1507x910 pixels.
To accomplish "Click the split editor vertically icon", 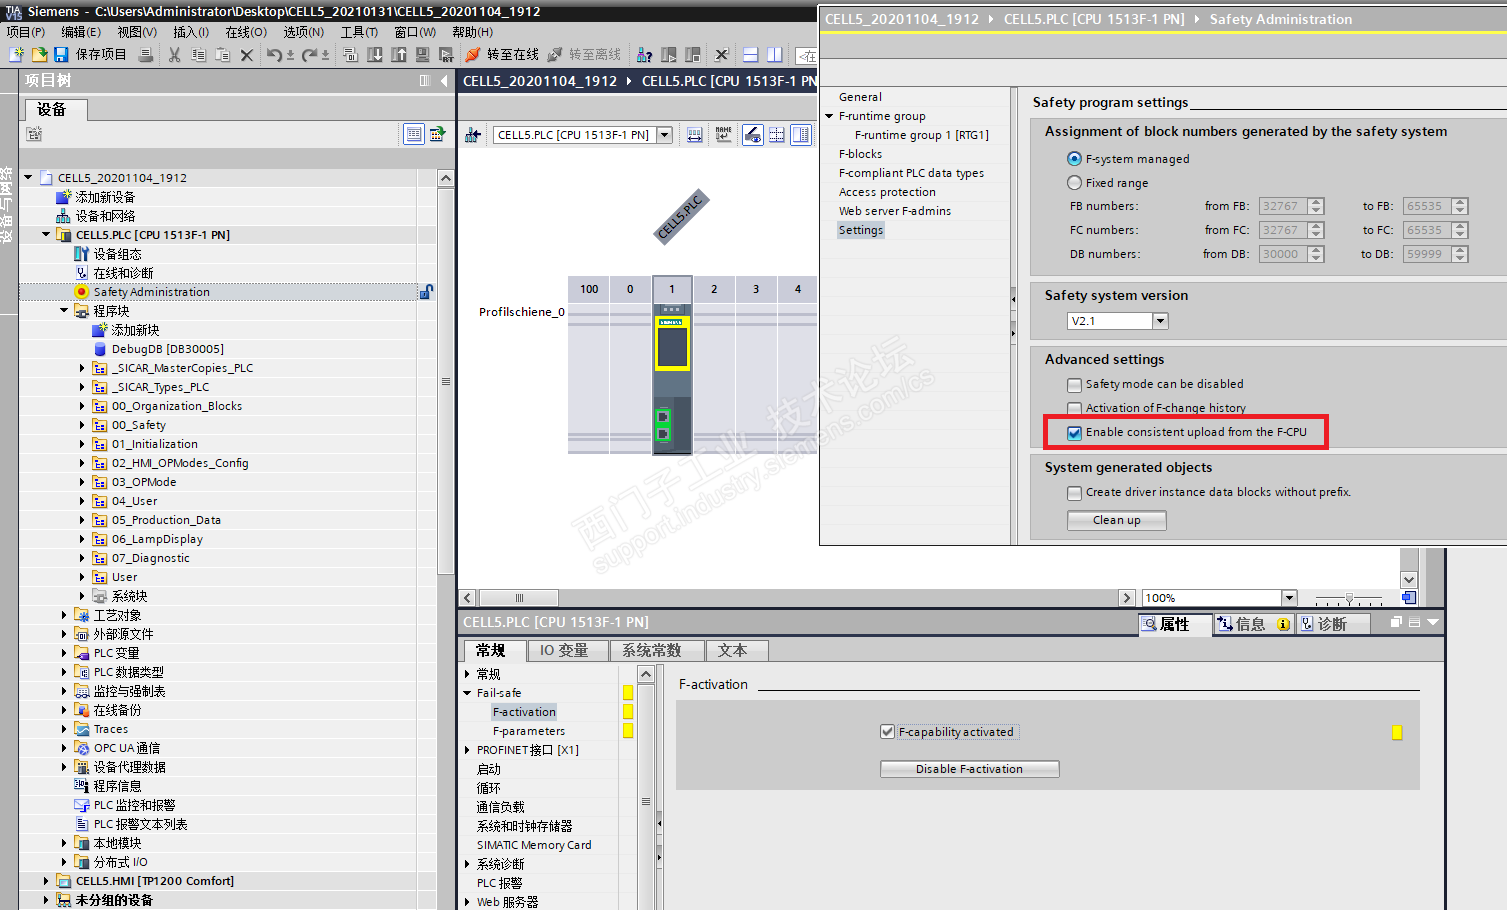I will tap(774, 55).
